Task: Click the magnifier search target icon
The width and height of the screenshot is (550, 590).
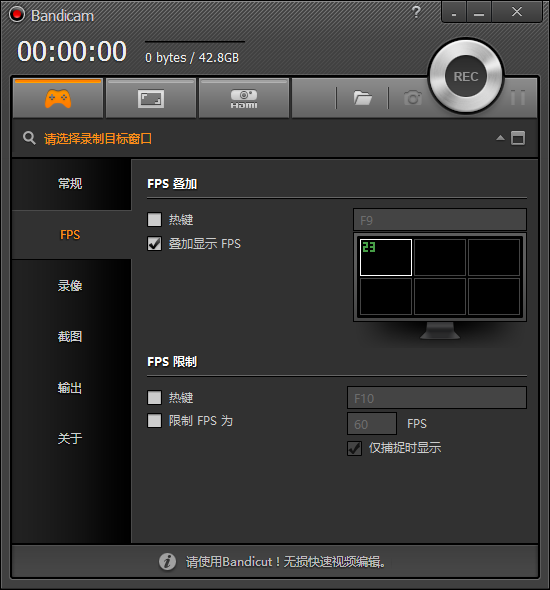Action: [29, 138]
